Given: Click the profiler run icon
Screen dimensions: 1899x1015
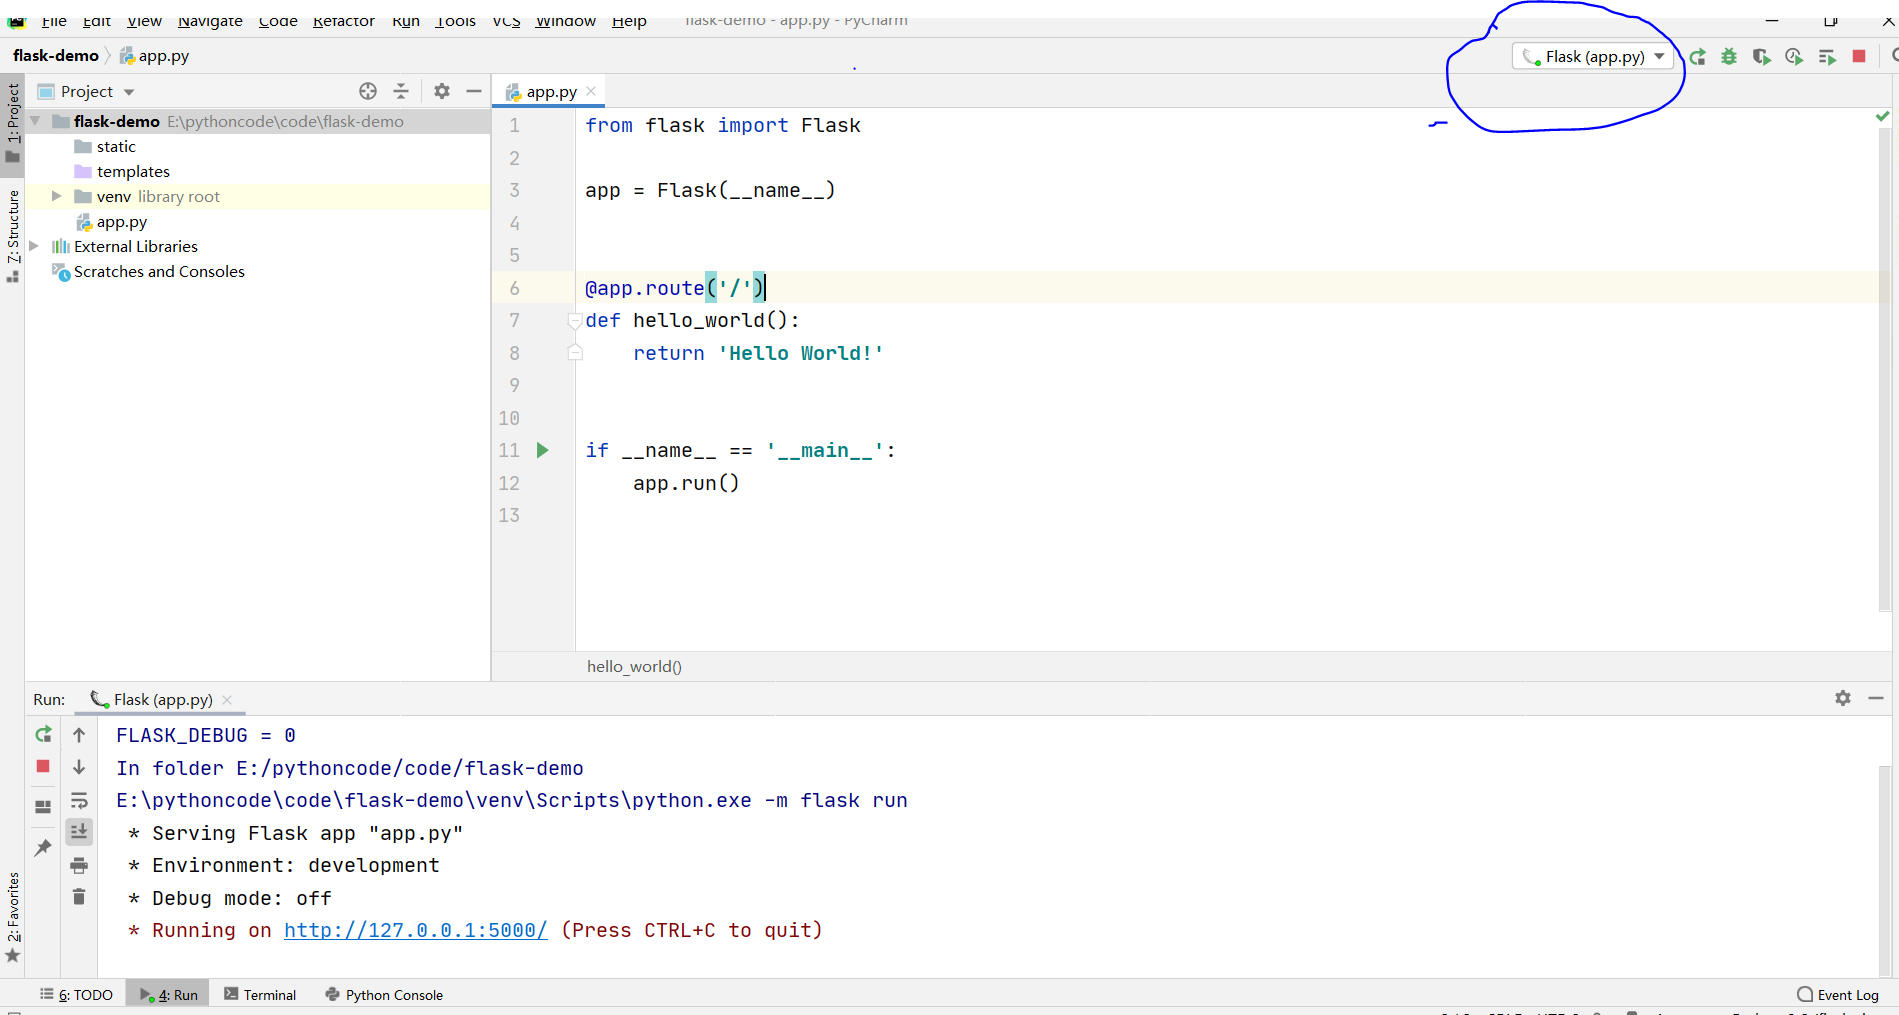Looking at the screenshot, I should click(1794, 57).
